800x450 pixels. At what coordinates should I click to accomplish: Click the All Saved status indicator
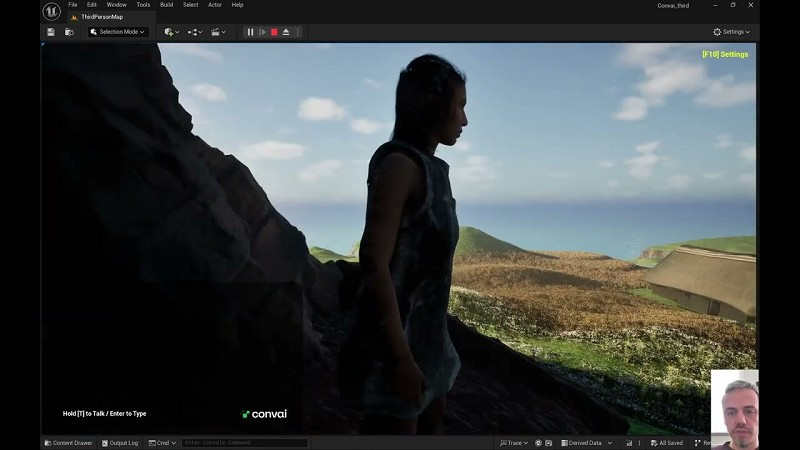tap(666, 443)
